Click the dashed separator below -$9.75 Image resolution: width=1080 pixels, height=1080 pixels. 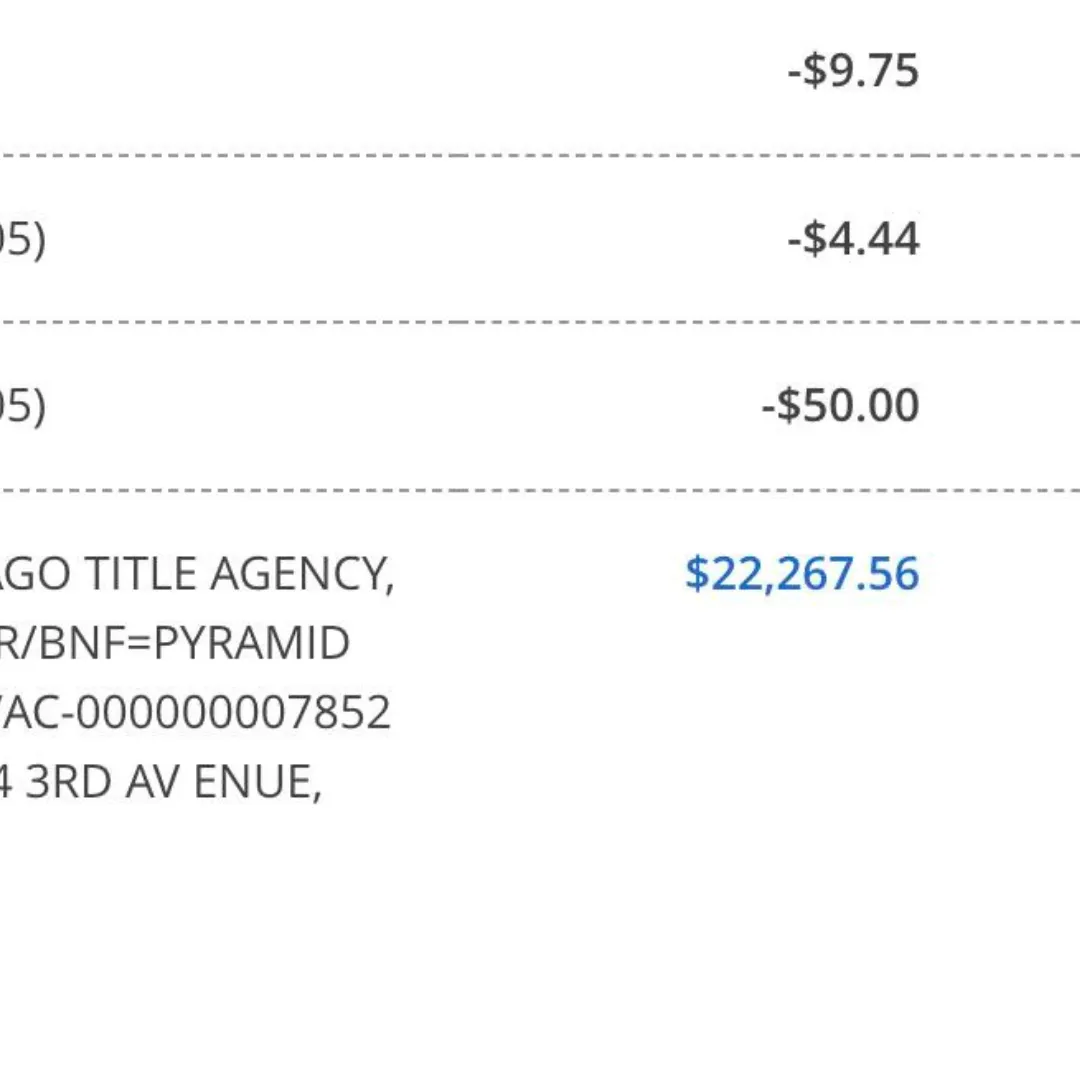540,156
